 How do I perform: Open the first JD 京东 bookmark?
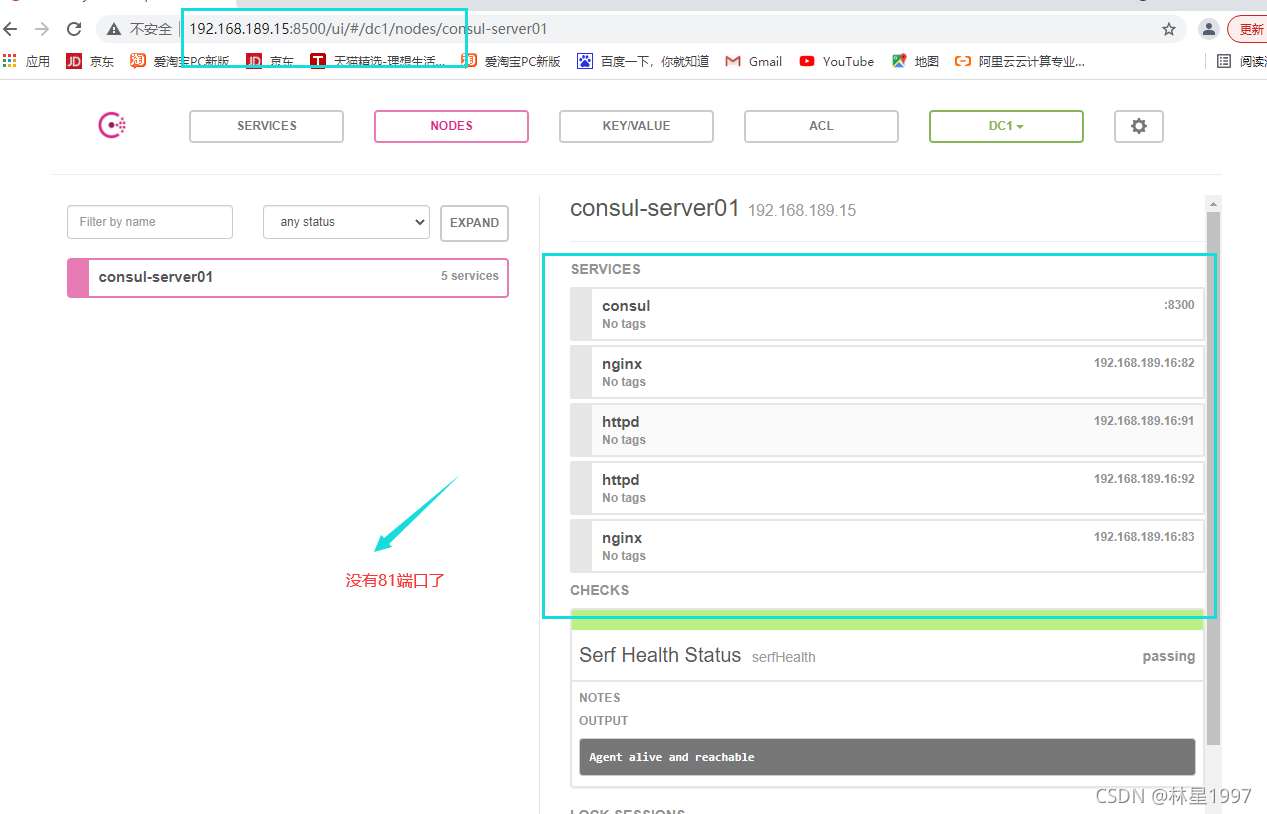click(90, 61)
